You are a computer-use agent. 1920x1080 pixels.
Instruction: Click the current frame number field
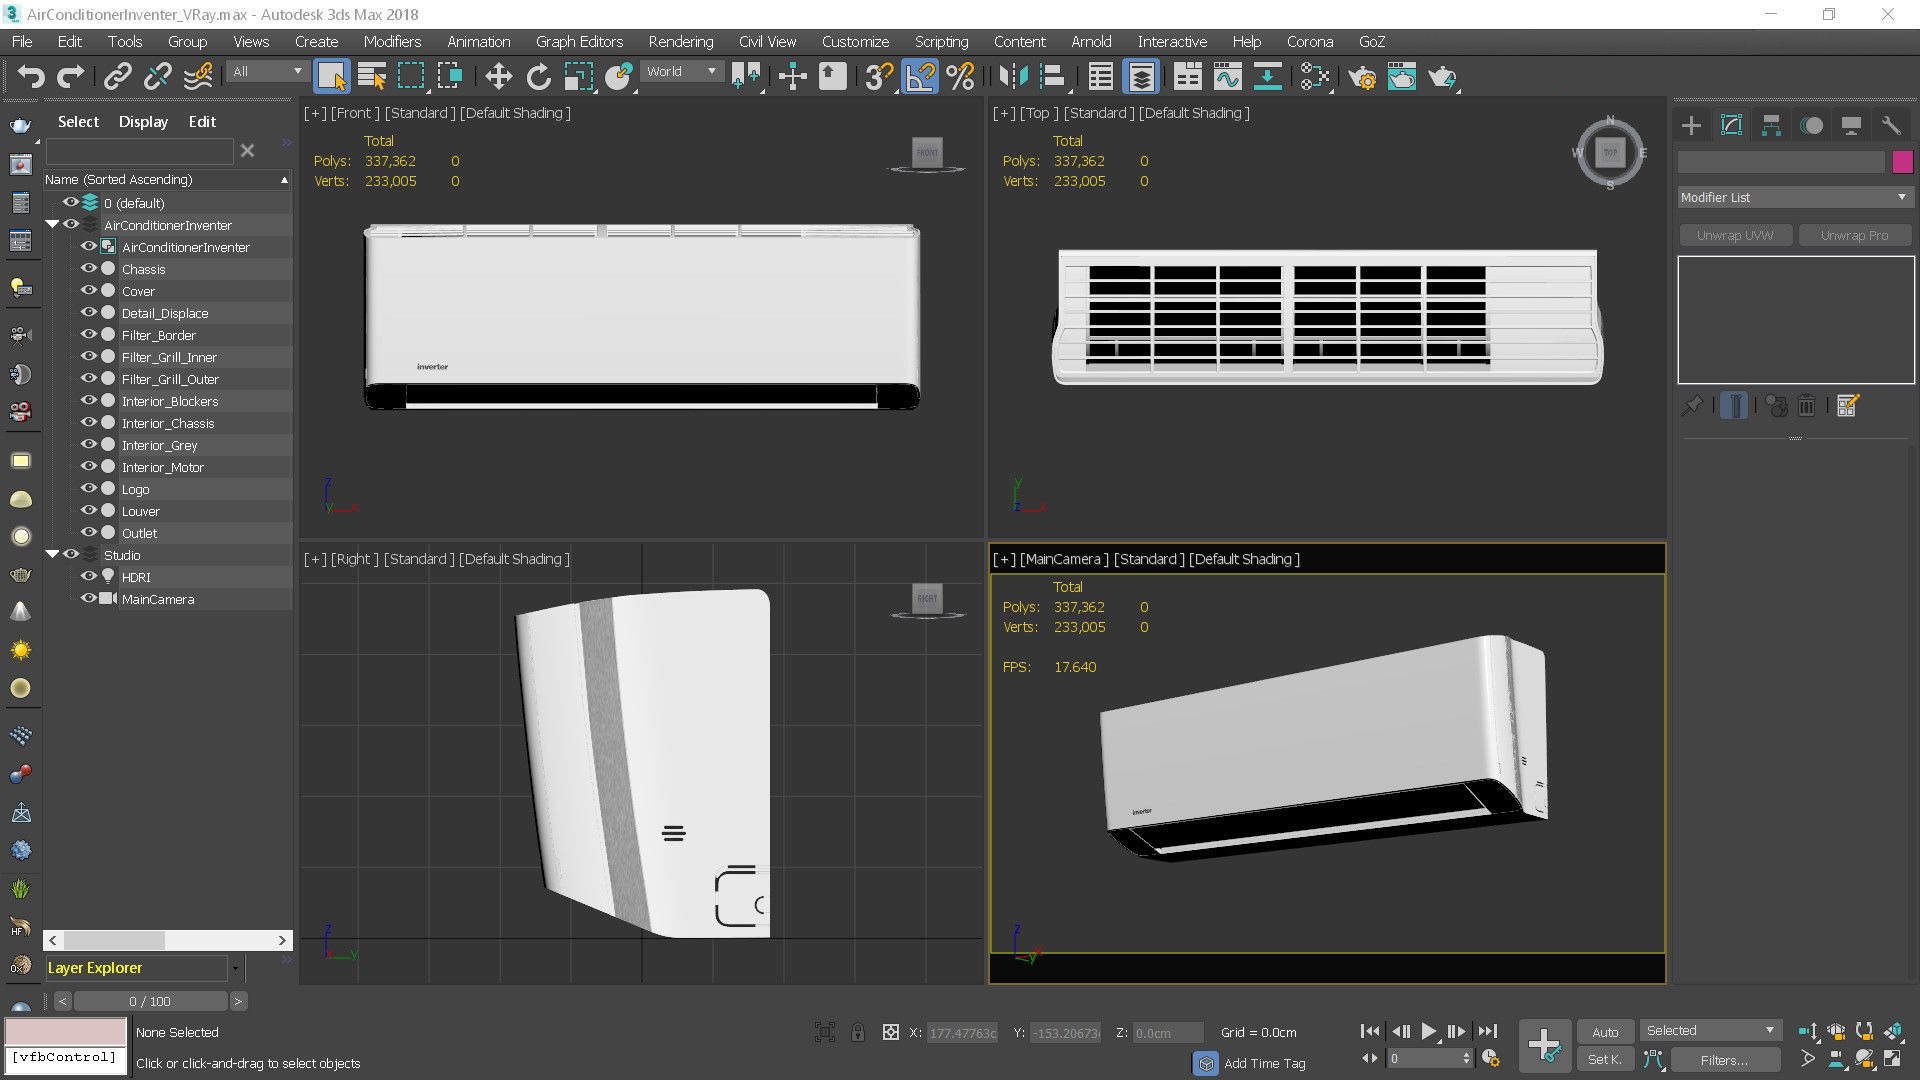click(x=1424, y=1058)
